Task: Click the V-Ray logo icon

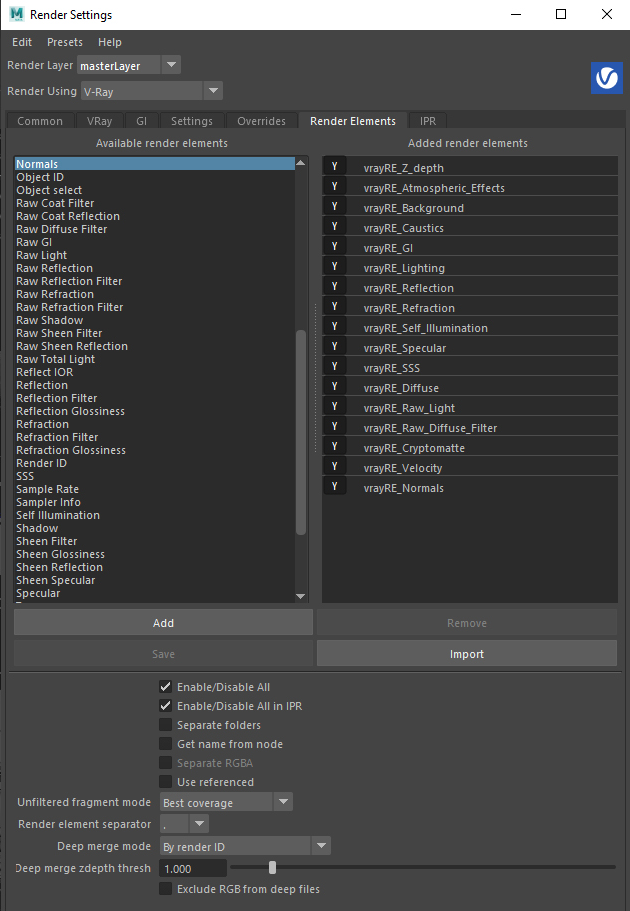Action: pyautogui.click(x=607, y=78)
